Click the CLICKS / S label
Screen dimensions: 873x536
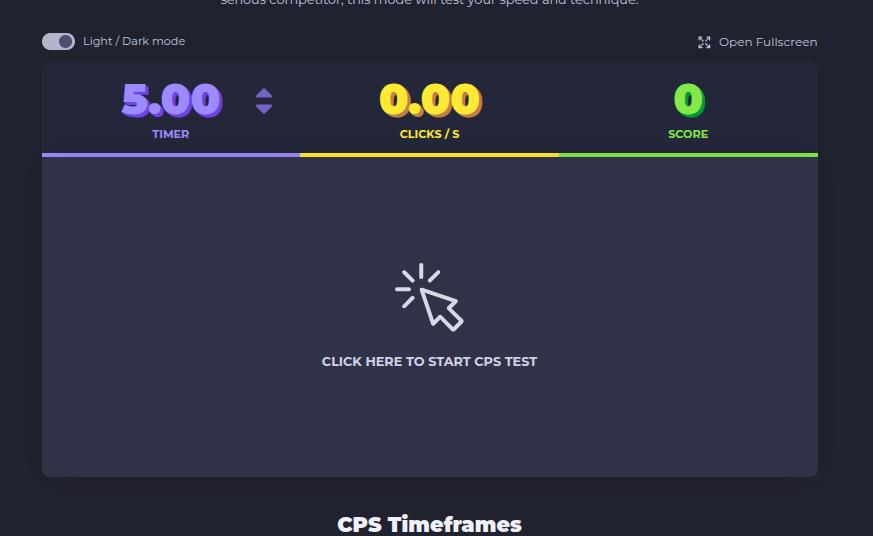[x=429, y=134]
